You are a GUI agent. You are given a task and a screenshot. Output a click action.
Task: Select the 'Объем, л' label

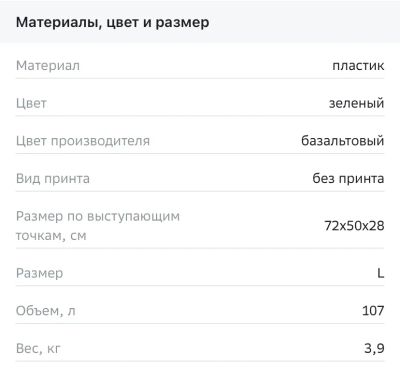[46, 311]
